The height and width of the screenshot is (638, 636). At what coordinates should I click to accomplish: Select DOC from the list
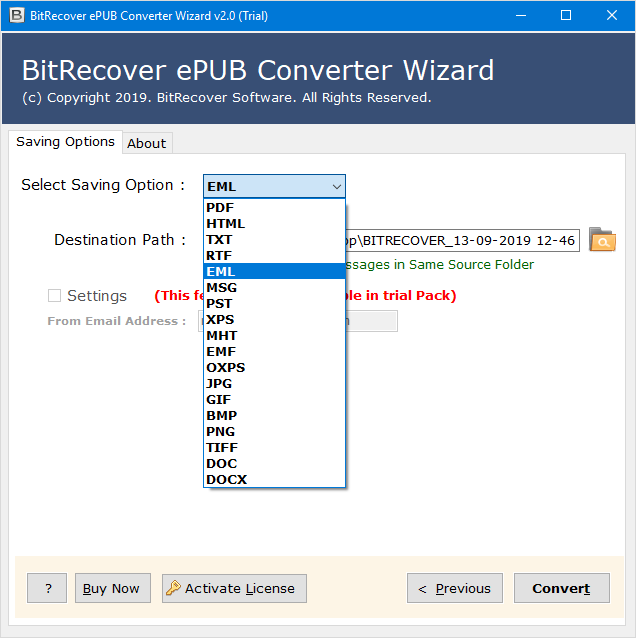coord(274,463)
